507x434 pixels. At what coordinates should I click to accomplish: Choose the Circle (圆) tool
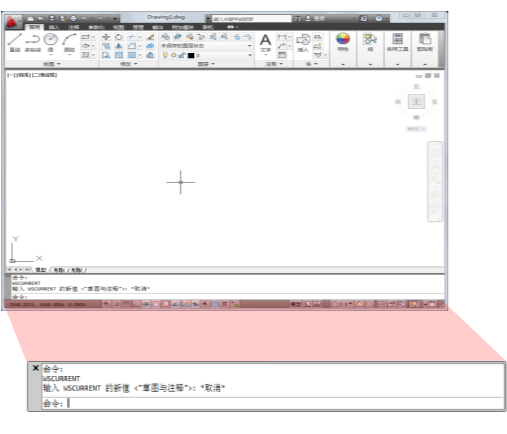tap(51, 42)
